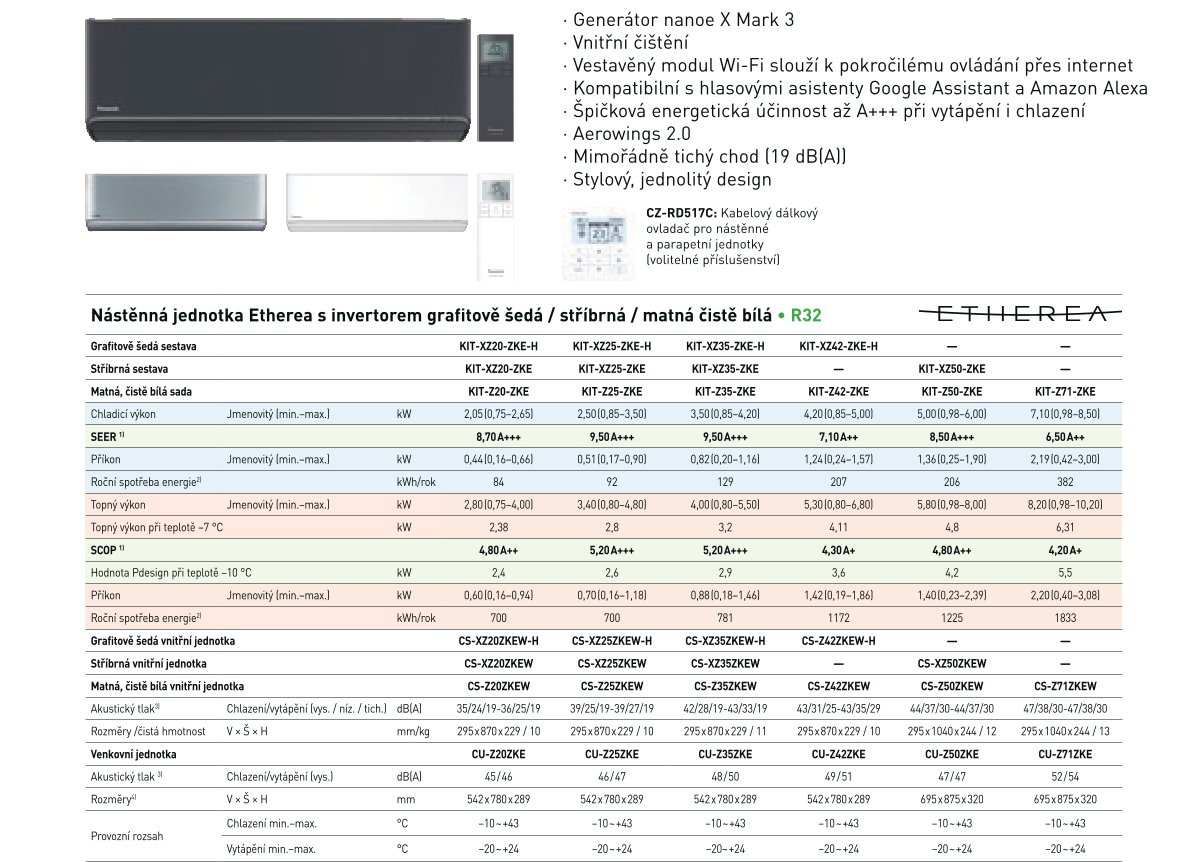Click 'Mimořádně tichý chod (19 dB(A))' line
Image resolution: width=1187 pixels, height=862 pixels.
pos(709,157)
